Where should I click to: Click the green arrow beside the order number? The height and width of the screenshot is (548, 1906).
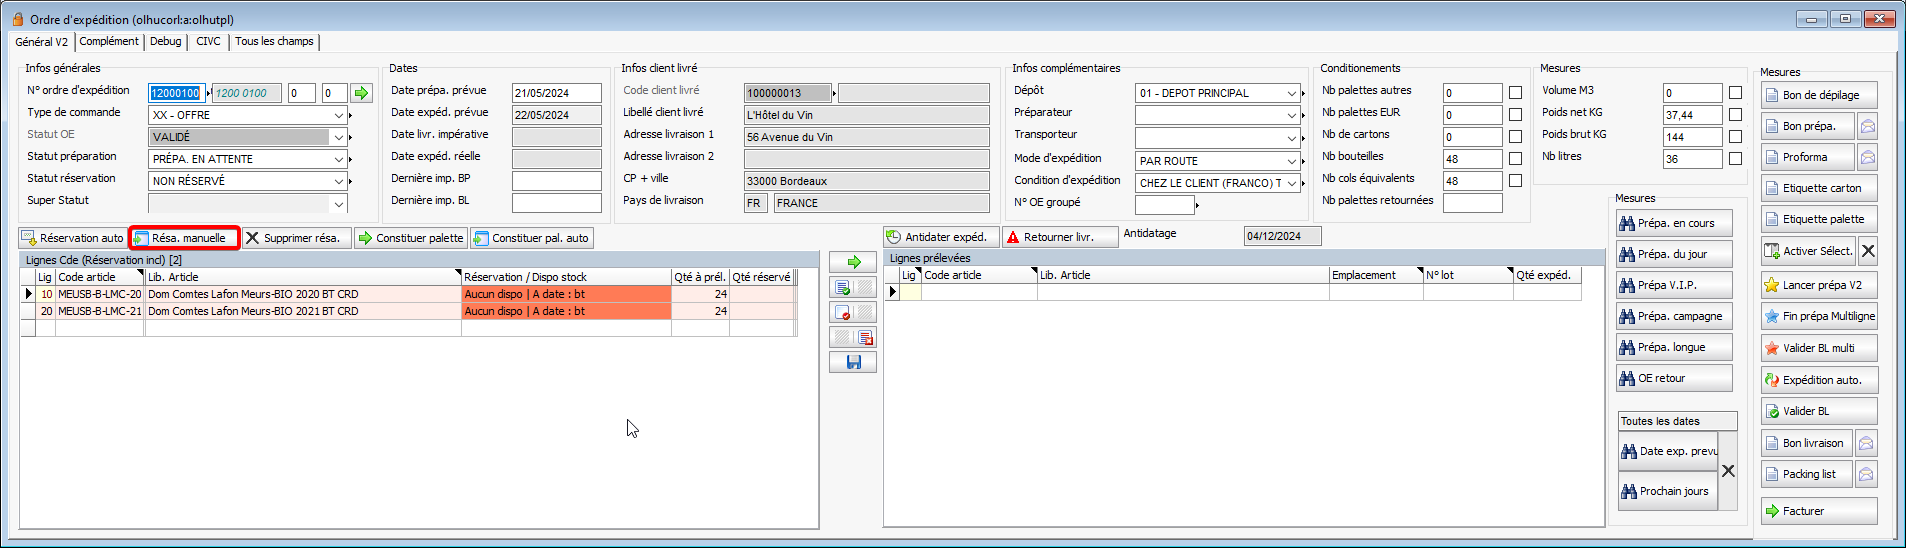click(361, 93)
